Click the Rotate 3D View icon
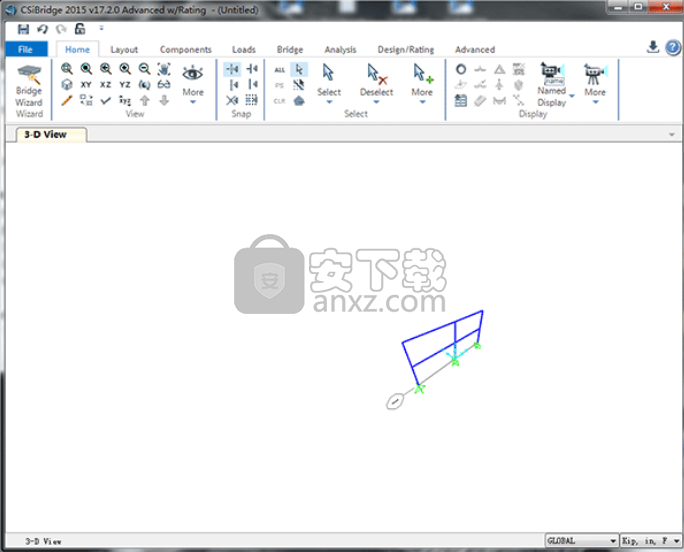This screenshot has height=552, width=684. [144, 85]
